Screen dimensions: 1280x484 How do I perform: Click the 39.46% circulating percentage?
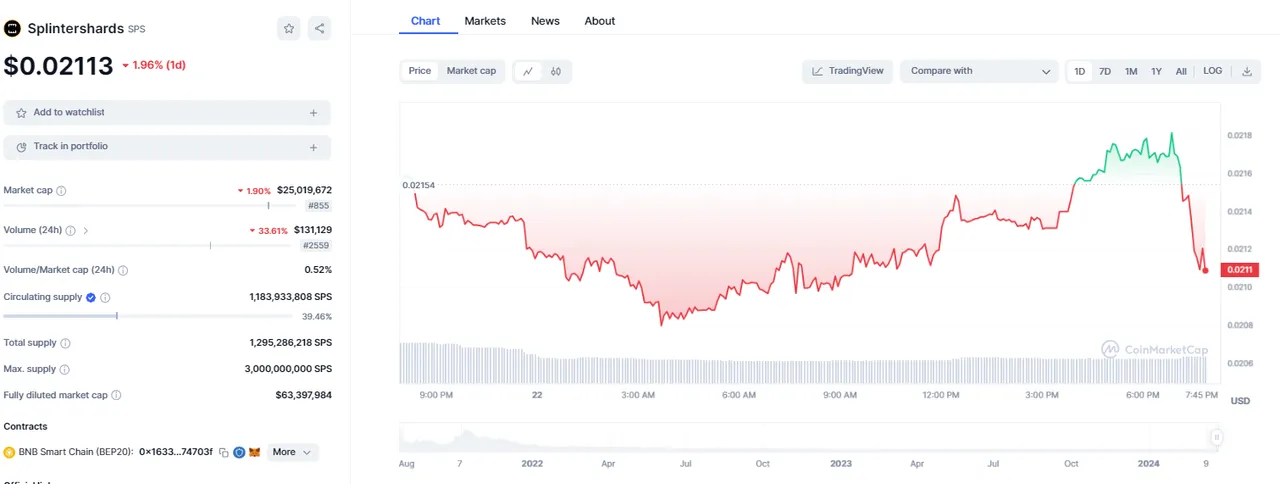[x=317, y=316]
